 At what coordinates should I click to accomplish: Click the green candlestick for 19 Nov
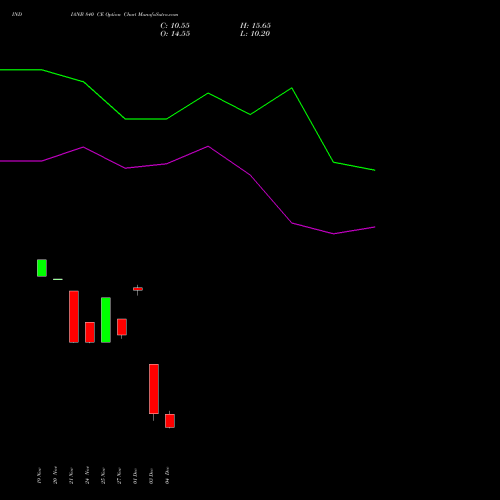pyautogui.click(x=42, y=268)
